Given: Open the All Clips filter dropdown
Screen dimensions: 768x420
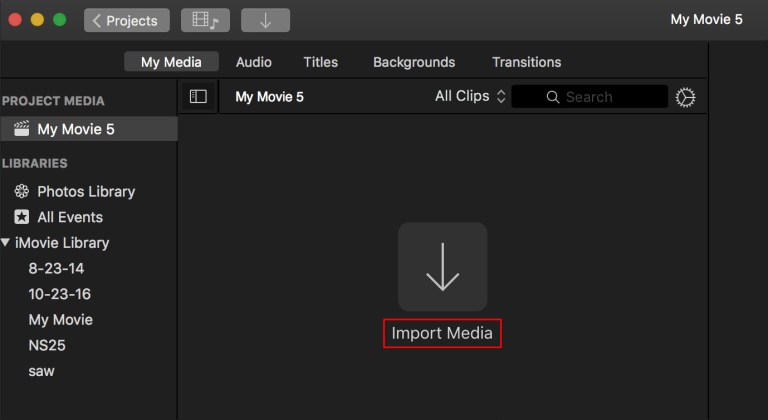Looking at the screenshot, I should click(x=470, y=96).
